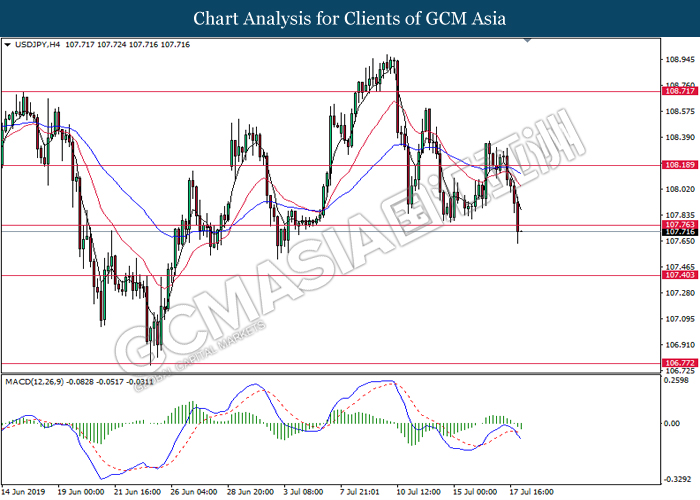Click the 19 Jun 00:00 time label
The width and height of the screenshot is (700, 500).
pos(81,492)
